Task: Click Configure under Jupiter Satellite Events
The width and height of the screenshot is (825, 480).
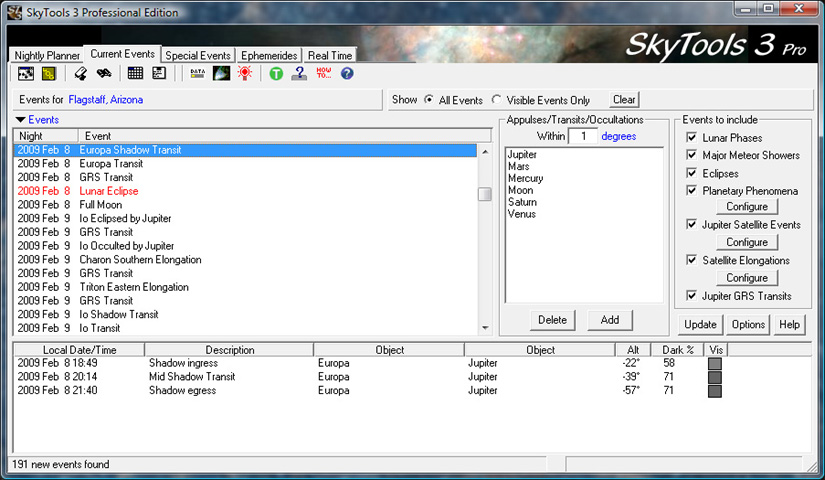Action: pos(747,242)
